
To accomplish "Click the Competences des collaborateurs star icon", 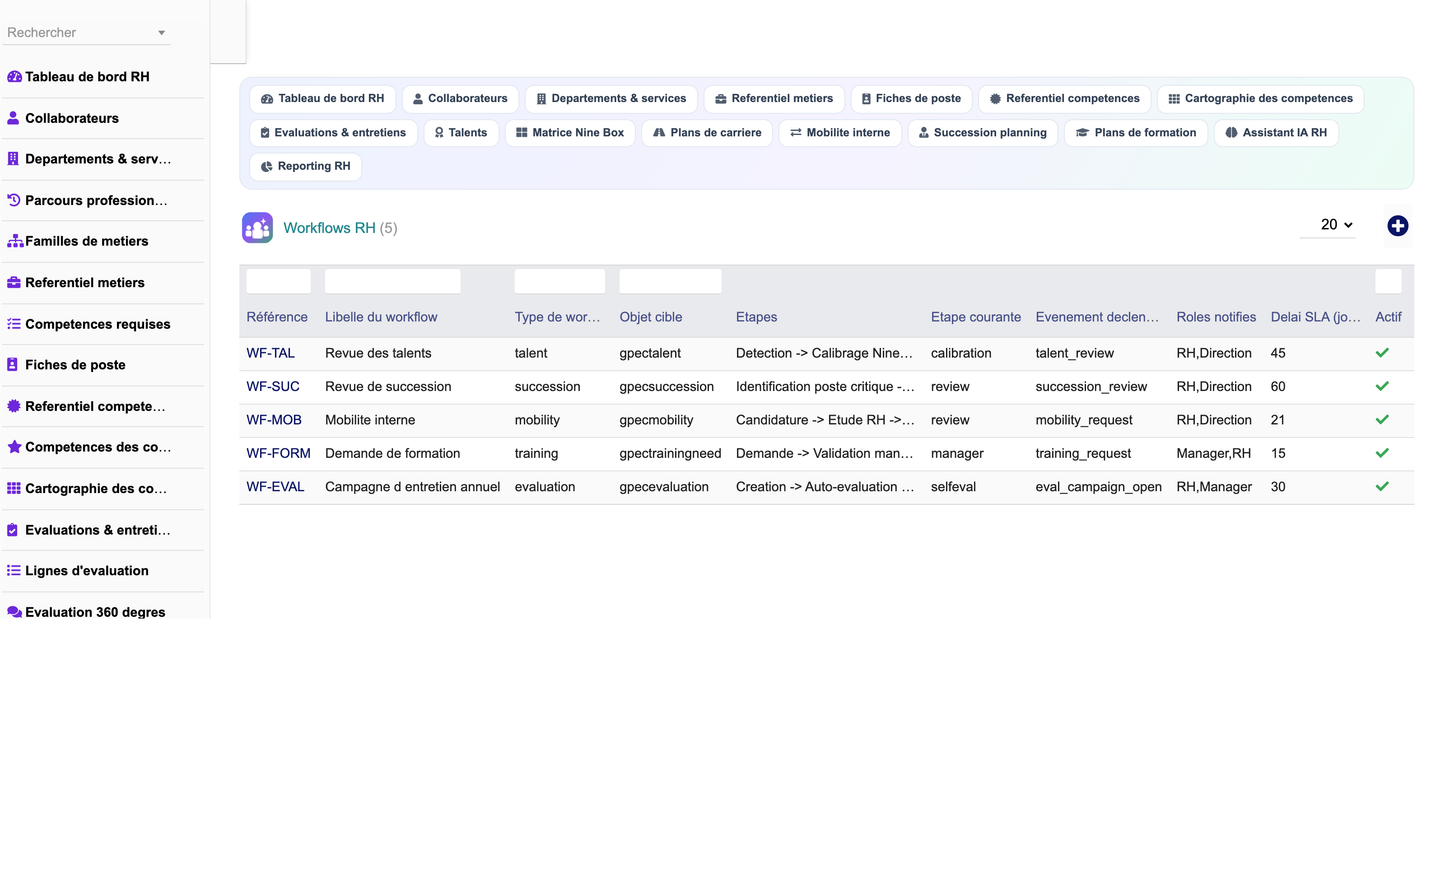I will point(14,447).
